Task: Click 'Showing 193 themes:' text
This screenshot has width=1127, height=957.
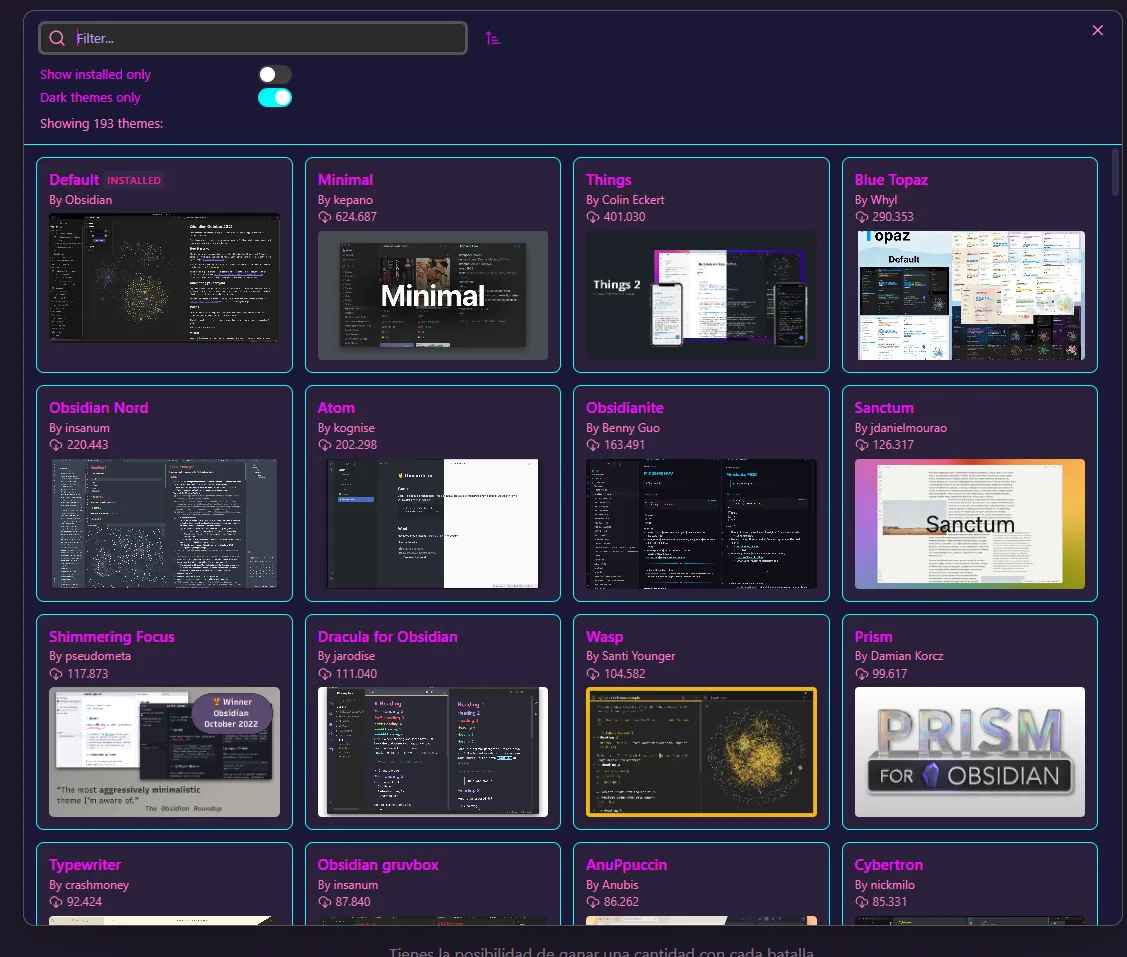Action: tap(101, 123)
